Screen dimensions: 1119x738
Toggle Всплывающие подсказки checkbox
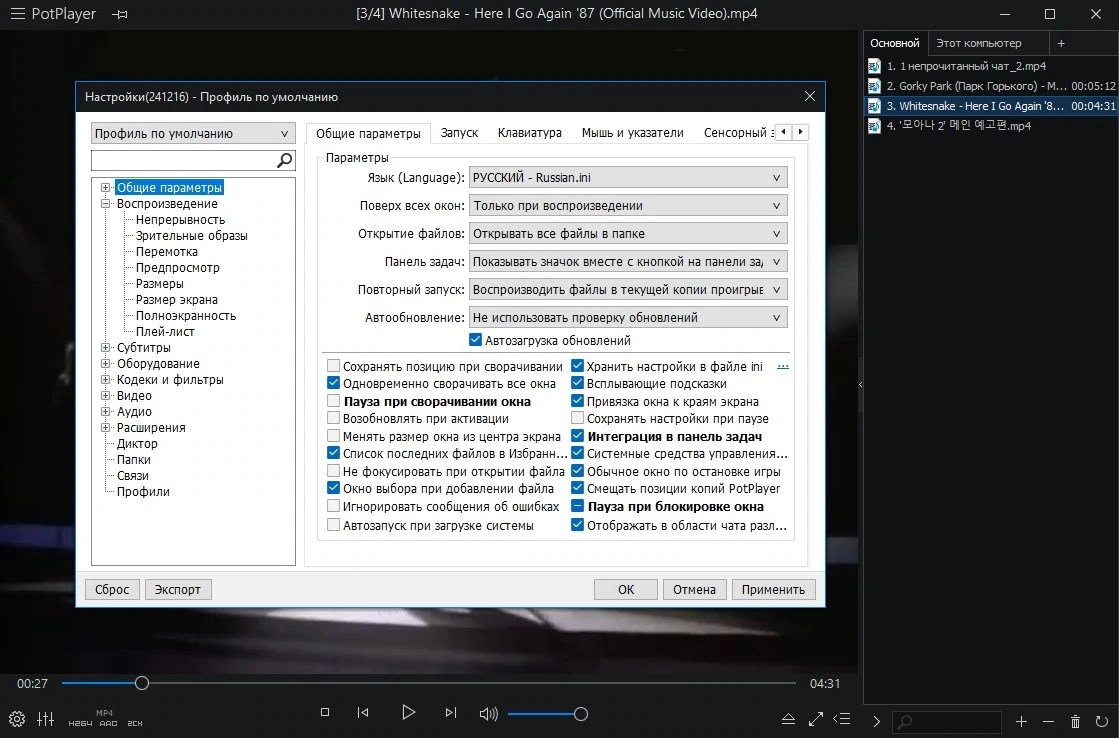click(577, 383)
